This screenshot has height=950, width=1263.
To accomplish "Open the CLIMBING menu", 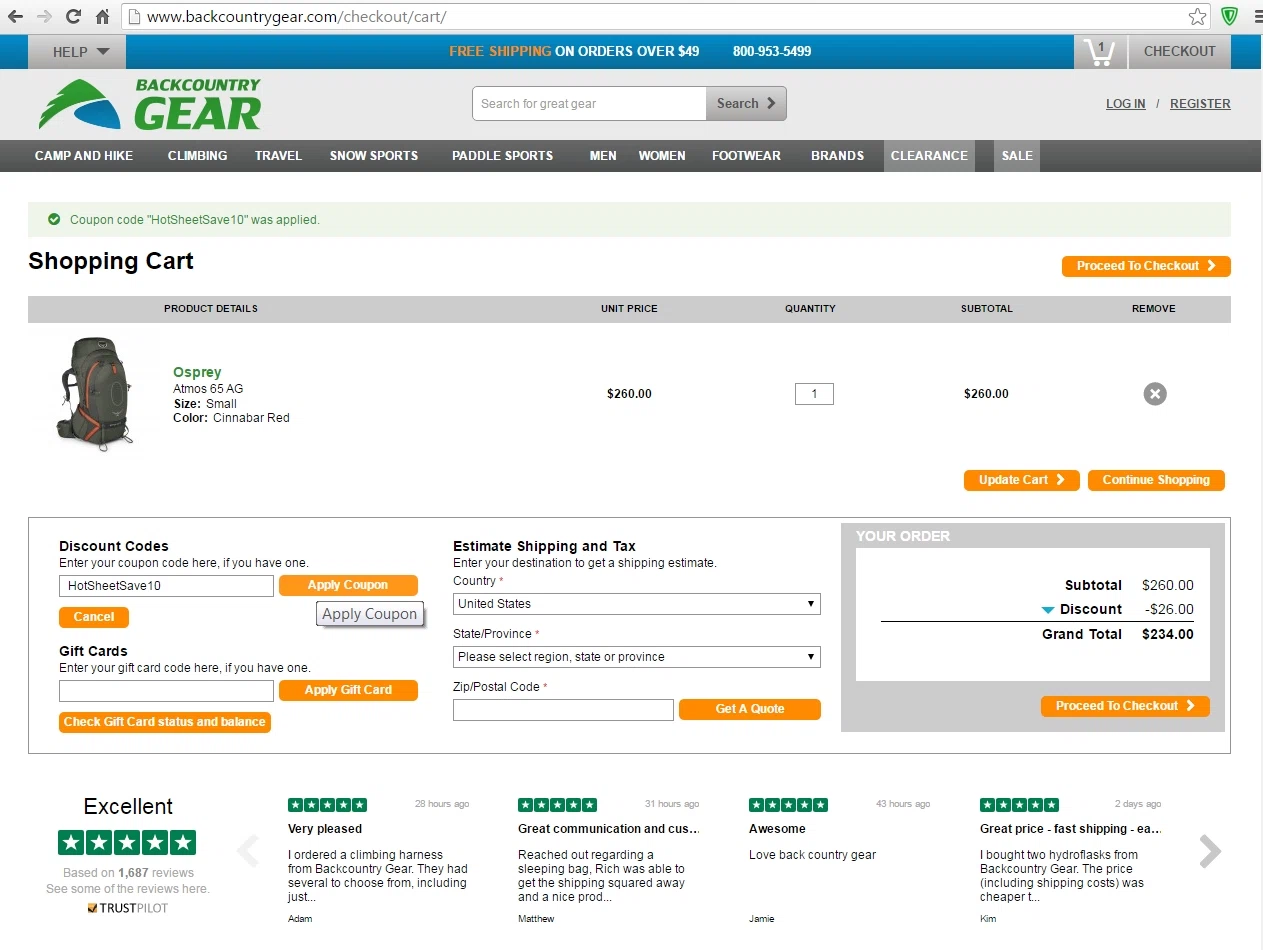I will (x=197, y=156).
